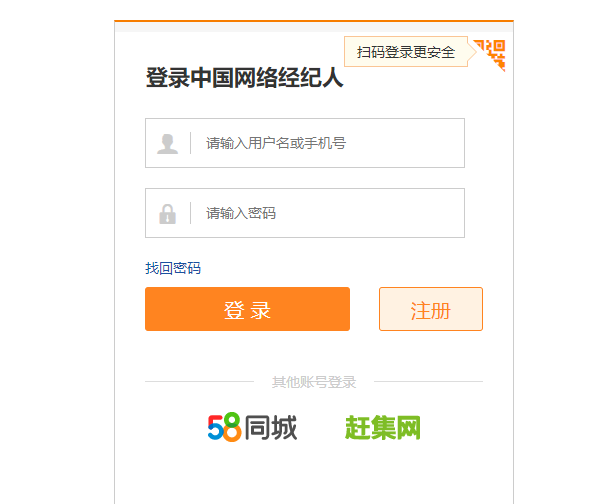Log in with 赶集网 account logo
This screenshot has height=504, width=602.
(382, 428)
